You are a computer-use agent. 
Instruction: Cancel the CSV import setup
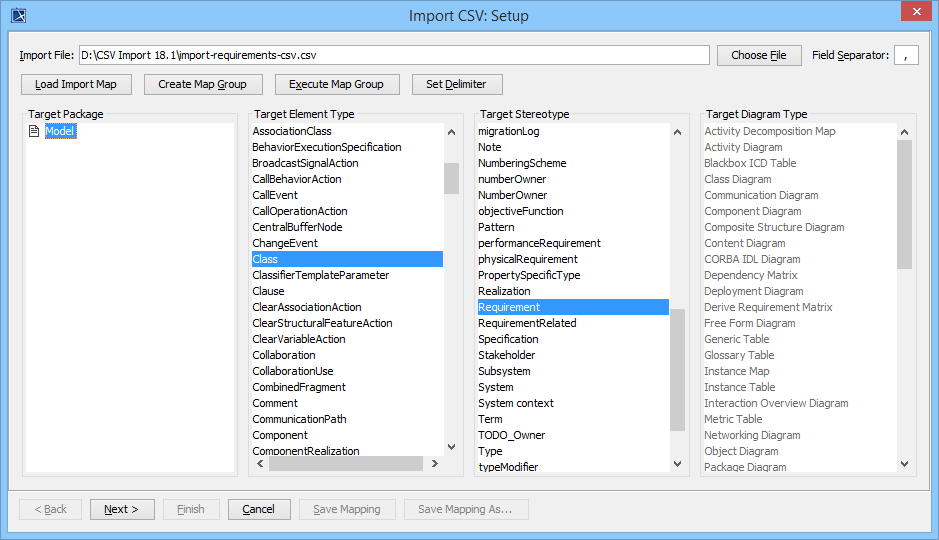258,509
